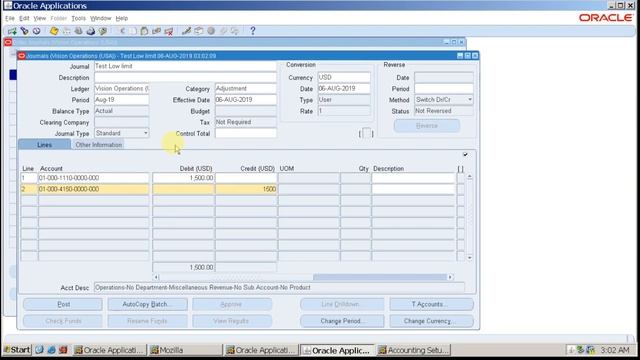Click the Edit Field pencil toolbar icon
Image resolution: width=640 pixels, height=360 pixels.
pos(187,31)
